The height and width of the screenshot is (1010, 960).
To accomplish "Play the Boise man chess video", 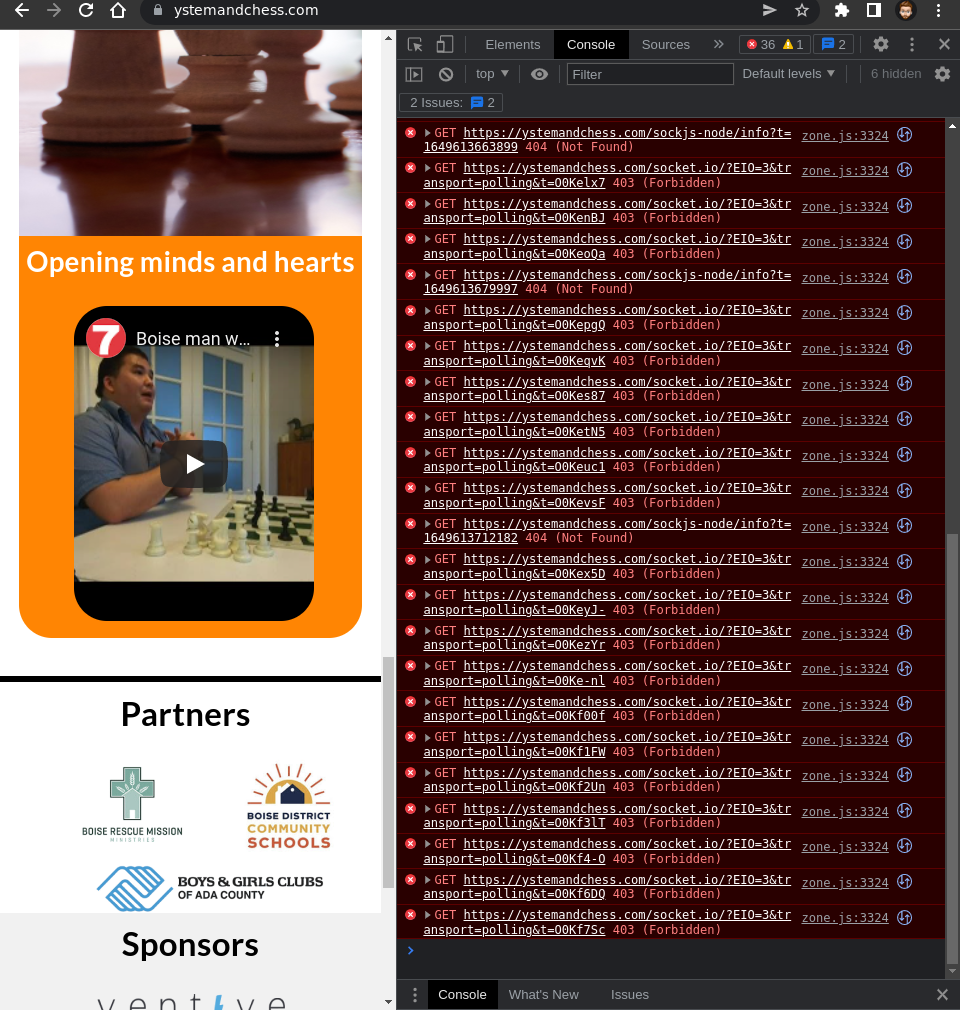I will pos(193,463).
